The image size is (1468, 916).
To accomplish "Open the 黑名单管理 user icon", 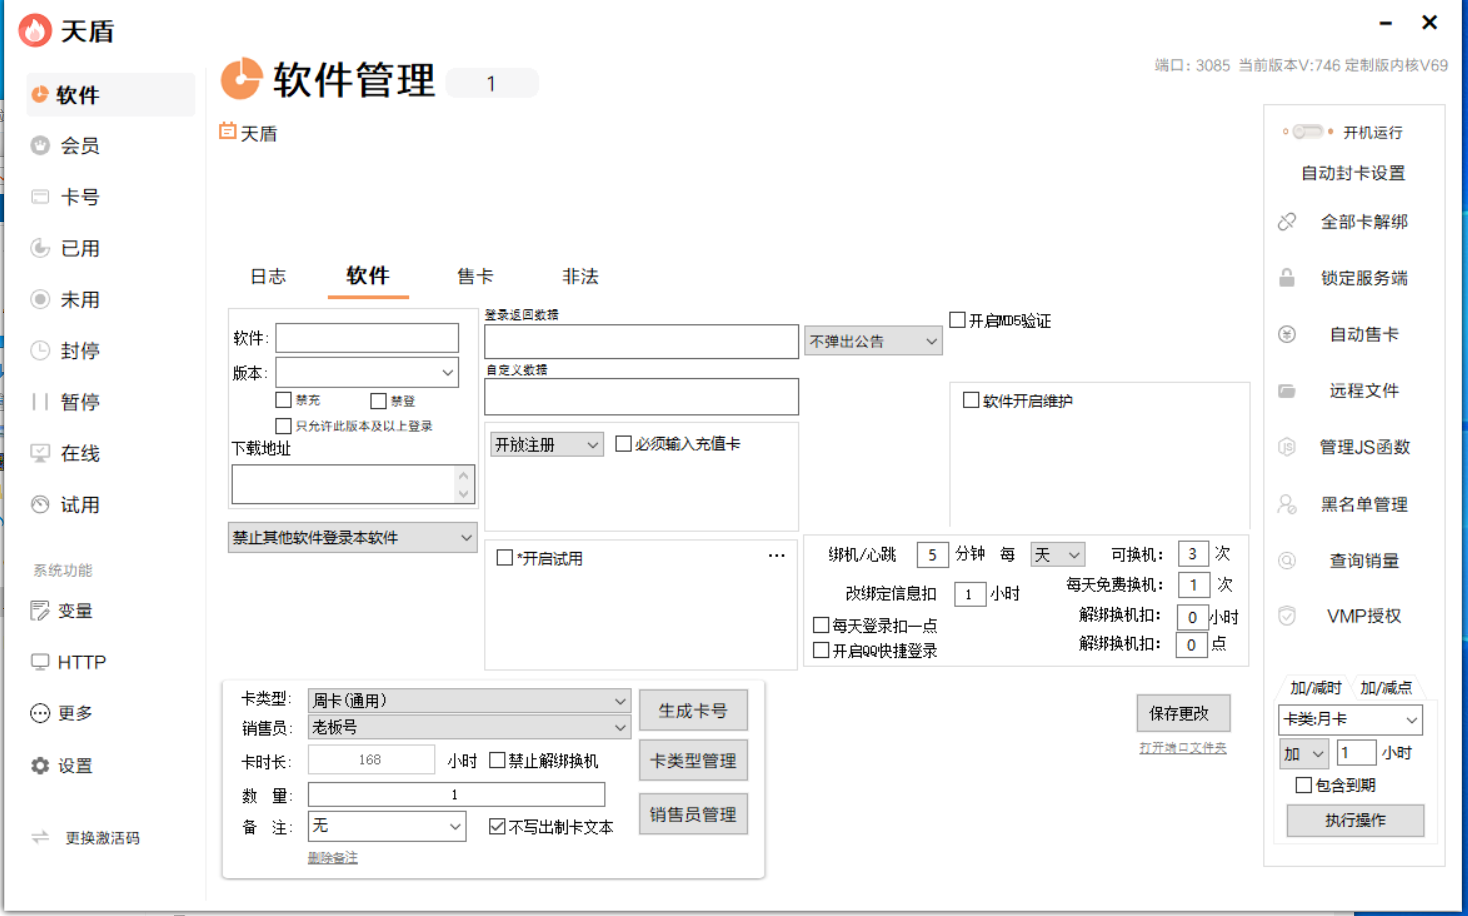I will (x=1287, y=504).
